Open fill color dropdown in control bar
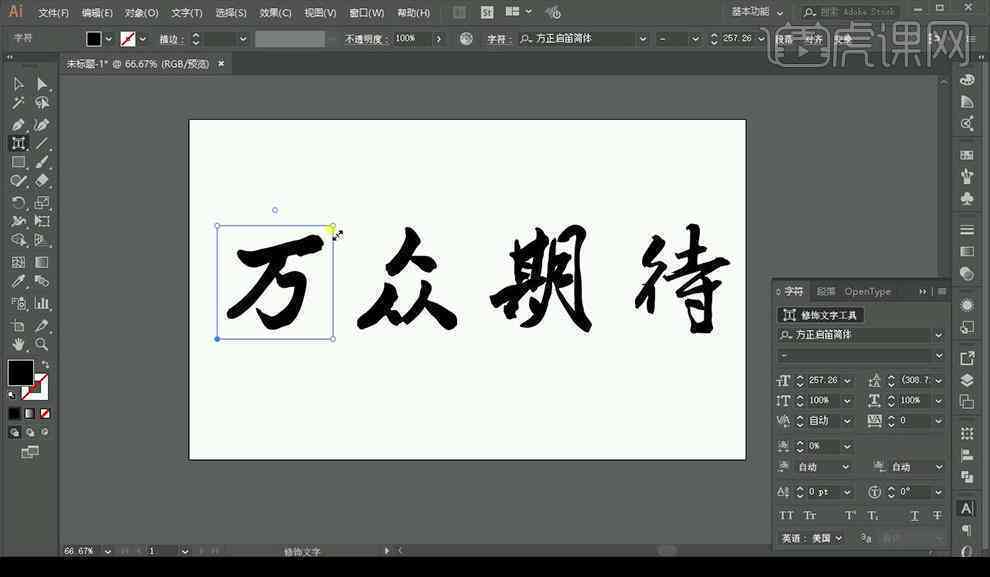This screenshot has width=990, height=577. (x=109, y=39)
